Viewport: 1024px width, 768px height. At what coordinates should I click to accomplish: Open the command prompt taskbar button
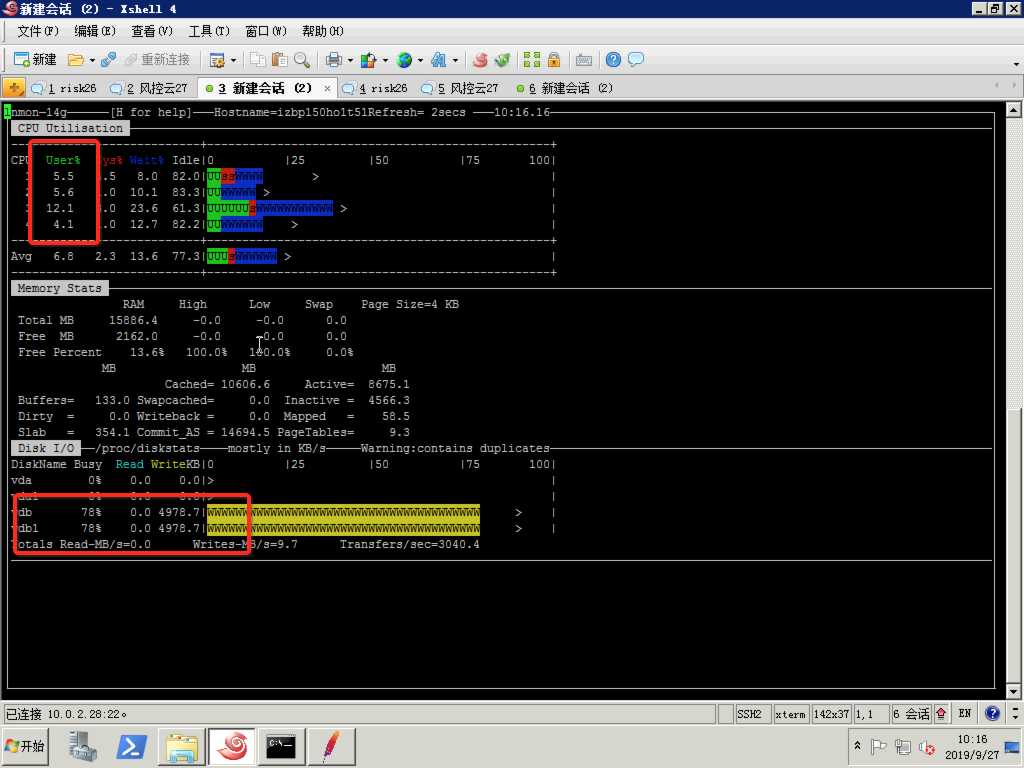[x=281, y=746]
